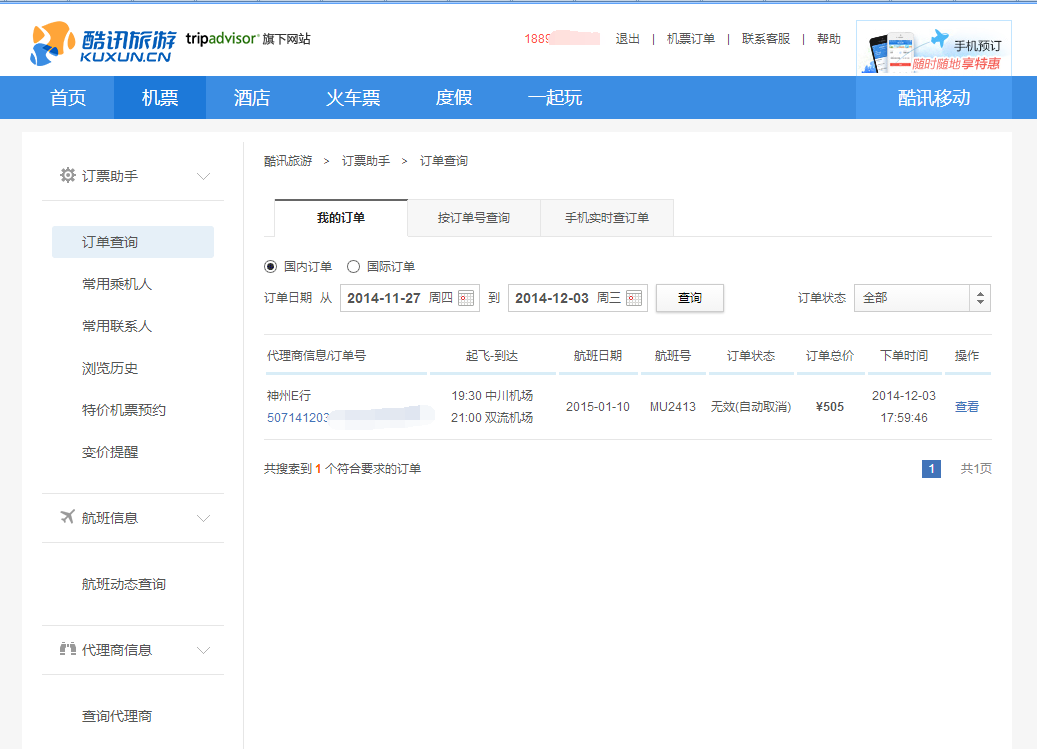Screen dimensions: 1037x749
Task: Open 查询代理商 in the sidebar
Action: point(117,716)
